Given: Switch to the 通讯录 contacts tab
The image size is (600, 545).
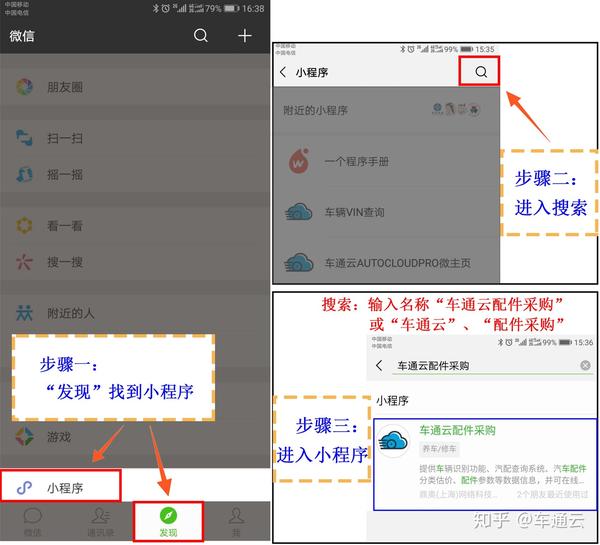Looking at the screenshot, I should pyautogui.click(x=101, y=522).
